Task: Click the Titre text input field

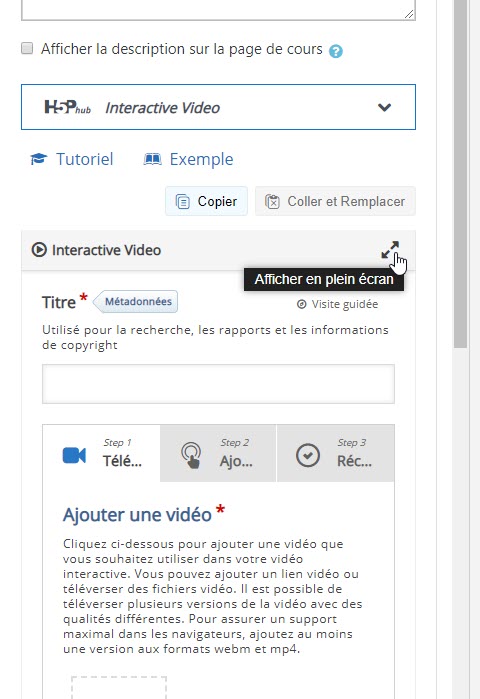Action: pyautogui.click(x=218, y=384)
